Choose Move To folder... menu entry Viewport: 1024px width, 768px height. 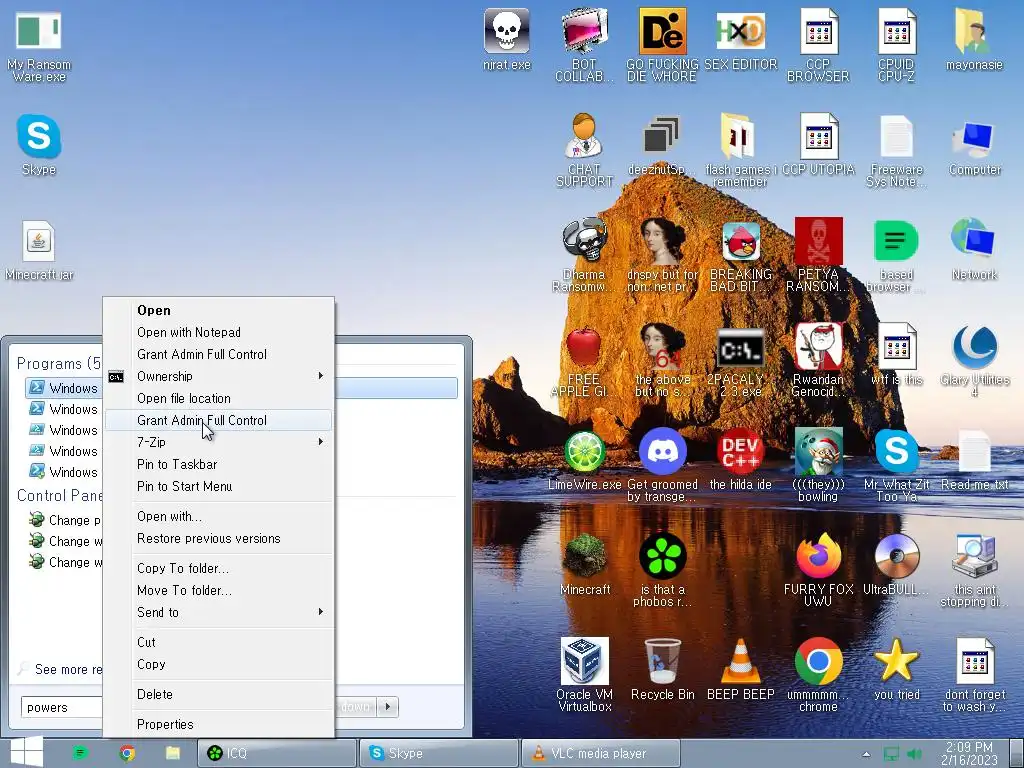tap(218, 590)
